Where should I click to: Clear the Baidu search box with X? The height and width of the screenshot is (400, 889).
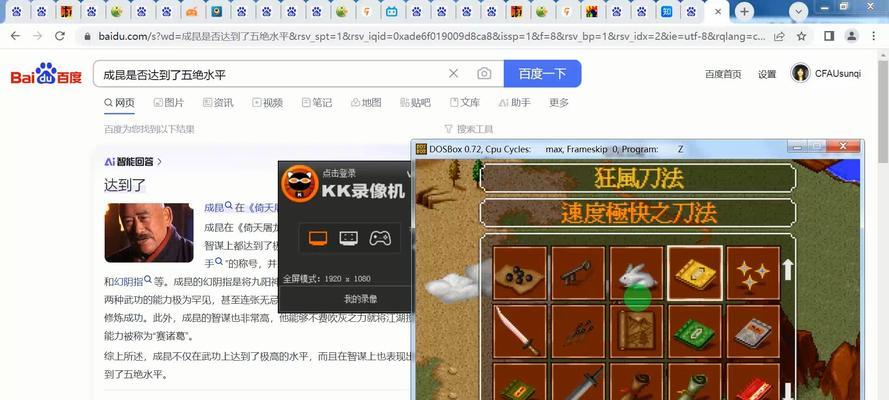tap(454, 74)
